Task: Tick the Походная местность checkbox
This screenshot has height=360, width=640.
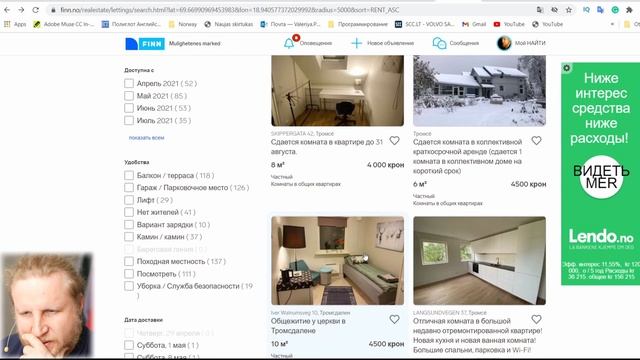Action: (x=129, y=261)
